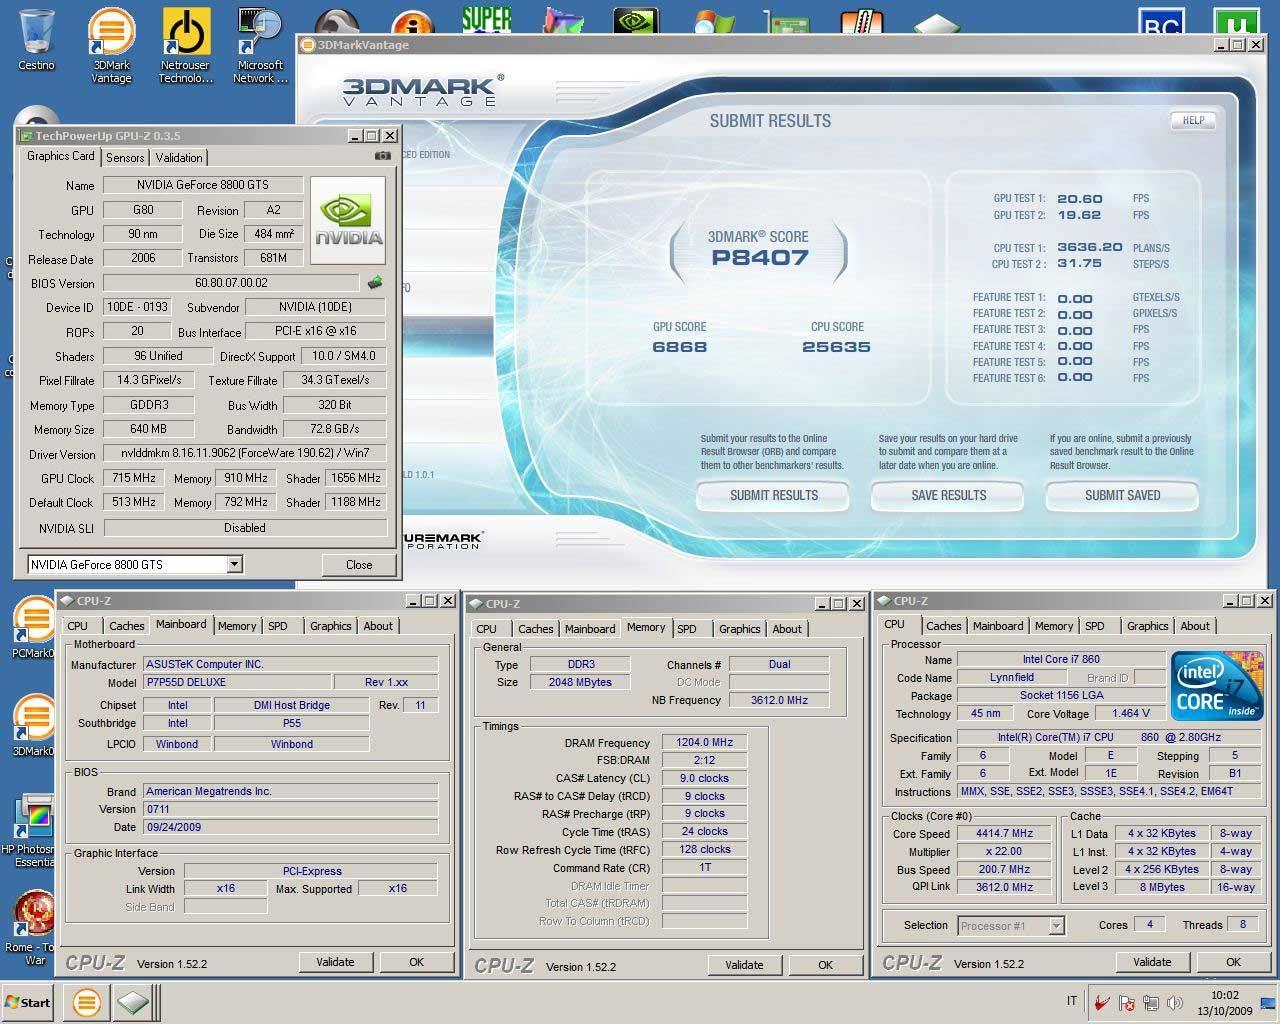Click OK in the Processor CPU-Z window
Image resolution: width=1280 pixels, height=1024 pixels.
click(1233, 962)
